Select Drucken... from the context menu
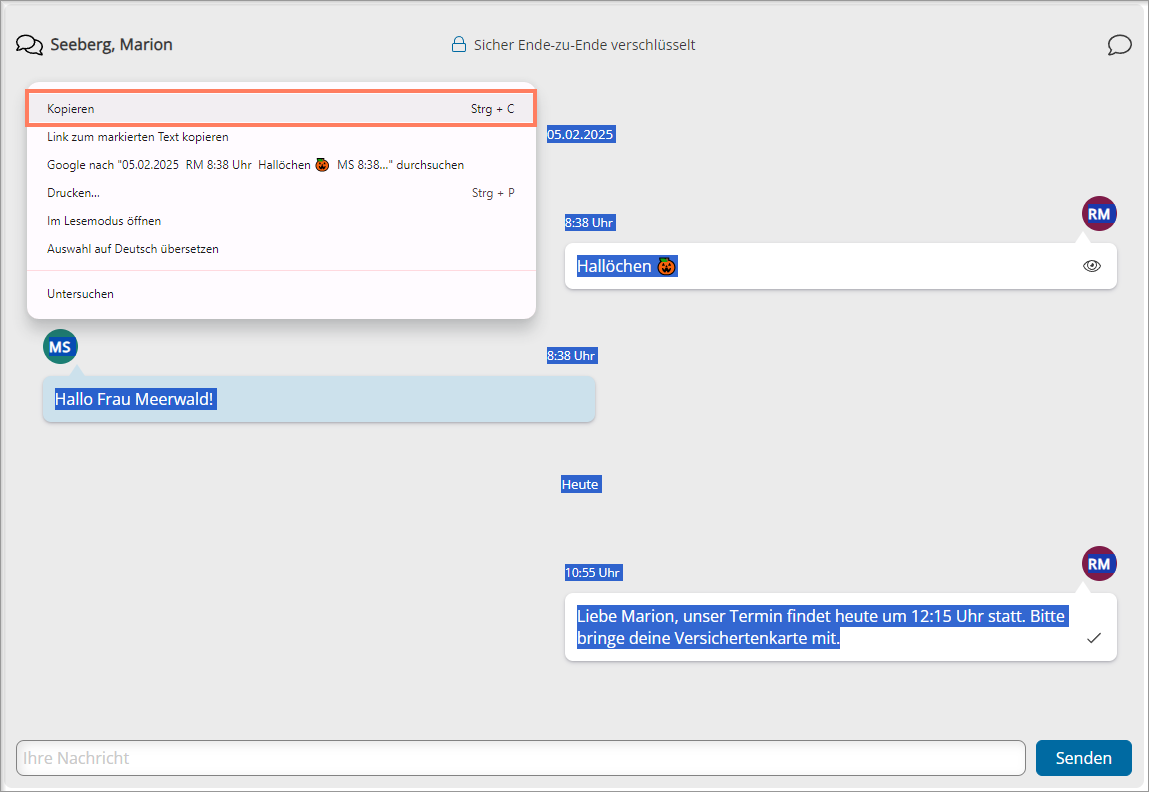 coord(281,193)
